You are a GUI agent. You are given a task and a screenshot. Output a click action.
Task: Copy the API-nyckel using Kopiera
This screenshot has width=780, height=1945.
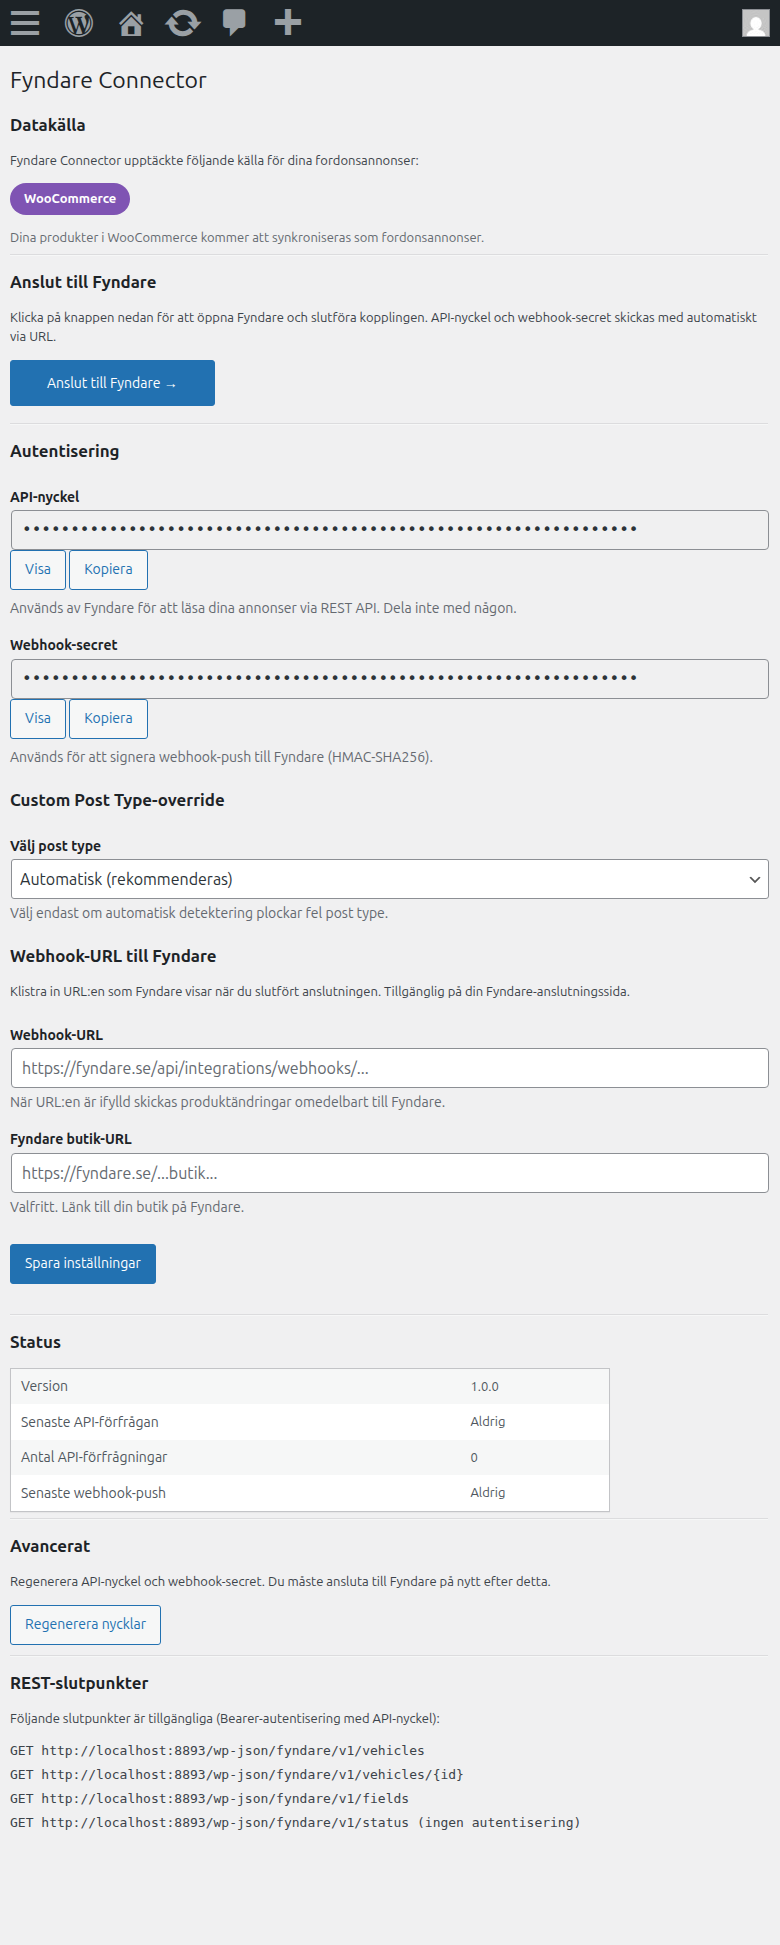[108, 569]
